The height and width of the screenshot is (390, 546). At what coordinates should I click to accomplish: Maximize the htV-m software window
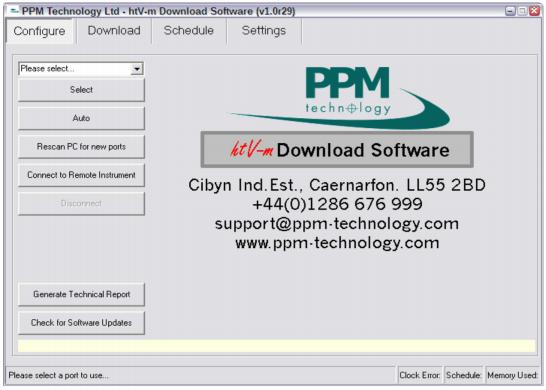coord(522,11)
